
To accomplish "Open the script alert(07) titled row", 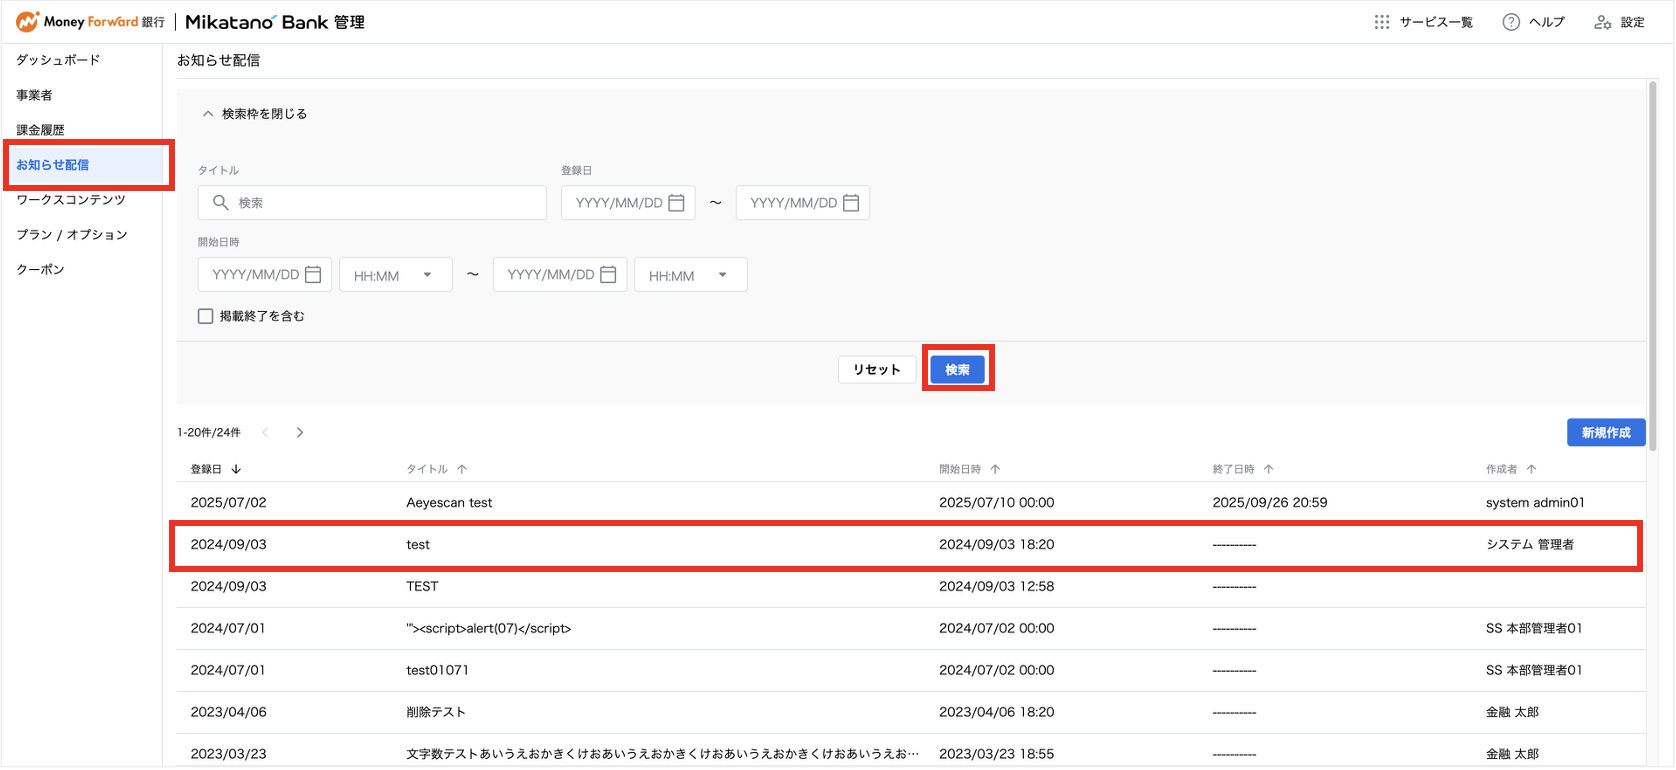I will click(910, 629).
